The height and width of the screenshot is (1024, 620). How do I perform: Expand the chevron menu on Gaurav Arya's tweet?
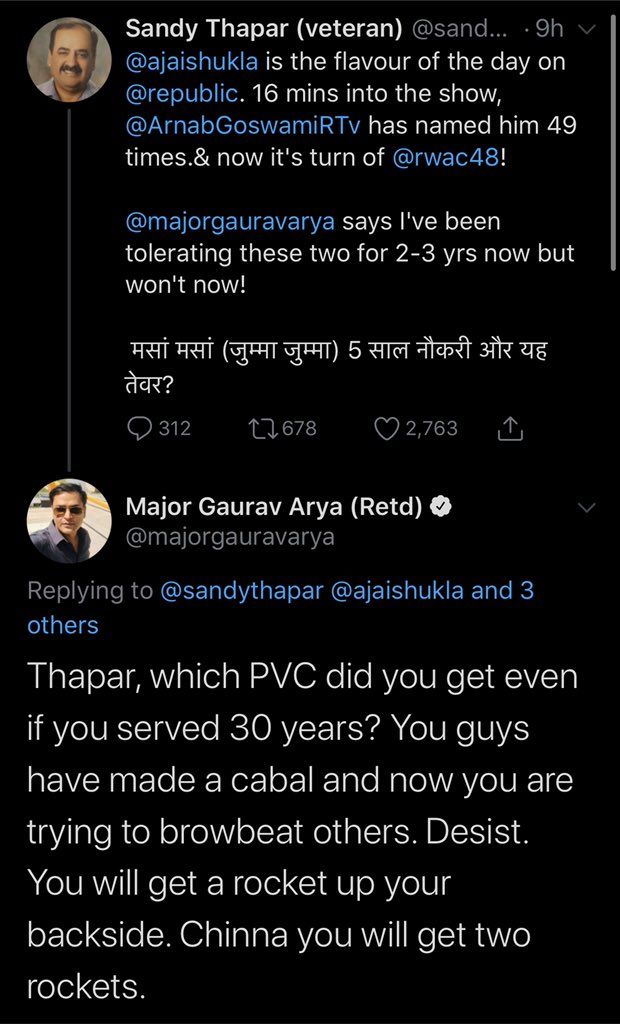[x=588, y=508]
